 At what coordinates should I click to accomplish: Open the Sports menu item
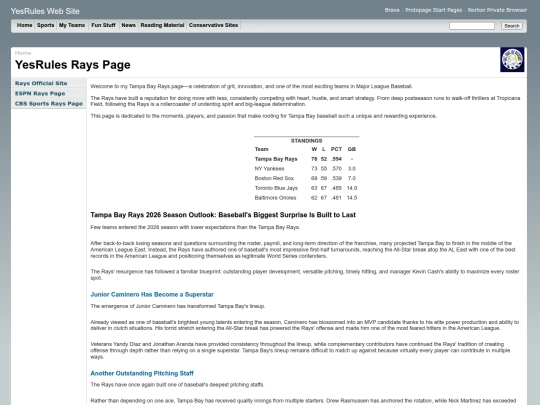pyautogui.click(x=45, y=25)
